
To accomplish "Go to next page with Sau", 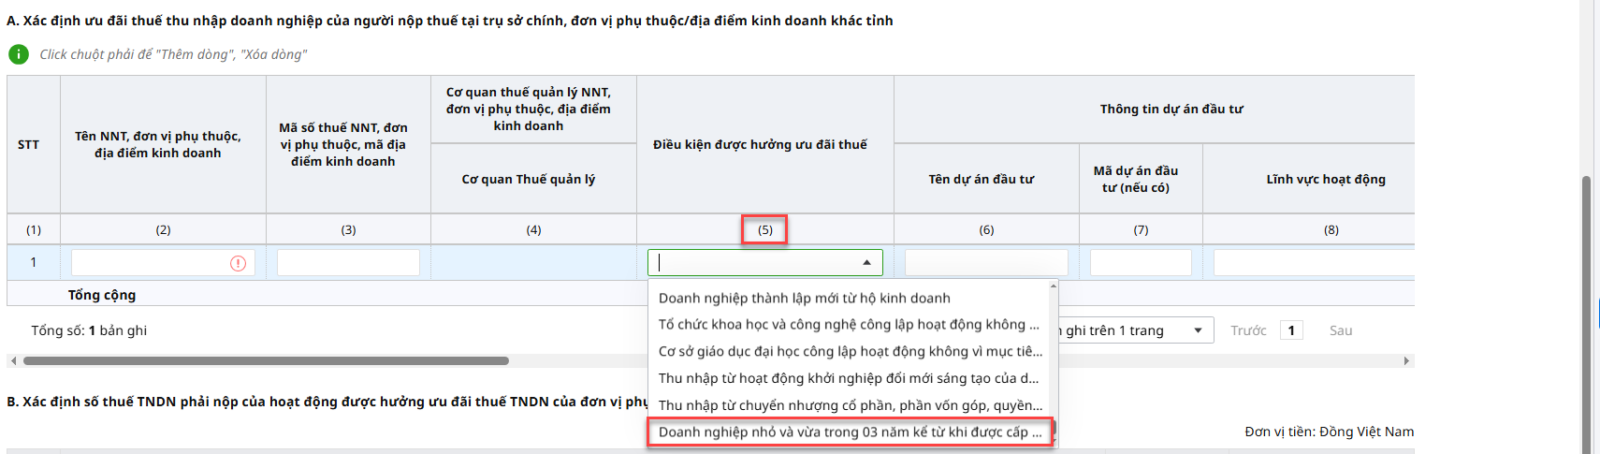I will pyautogui.click(x=1340, y=330).
